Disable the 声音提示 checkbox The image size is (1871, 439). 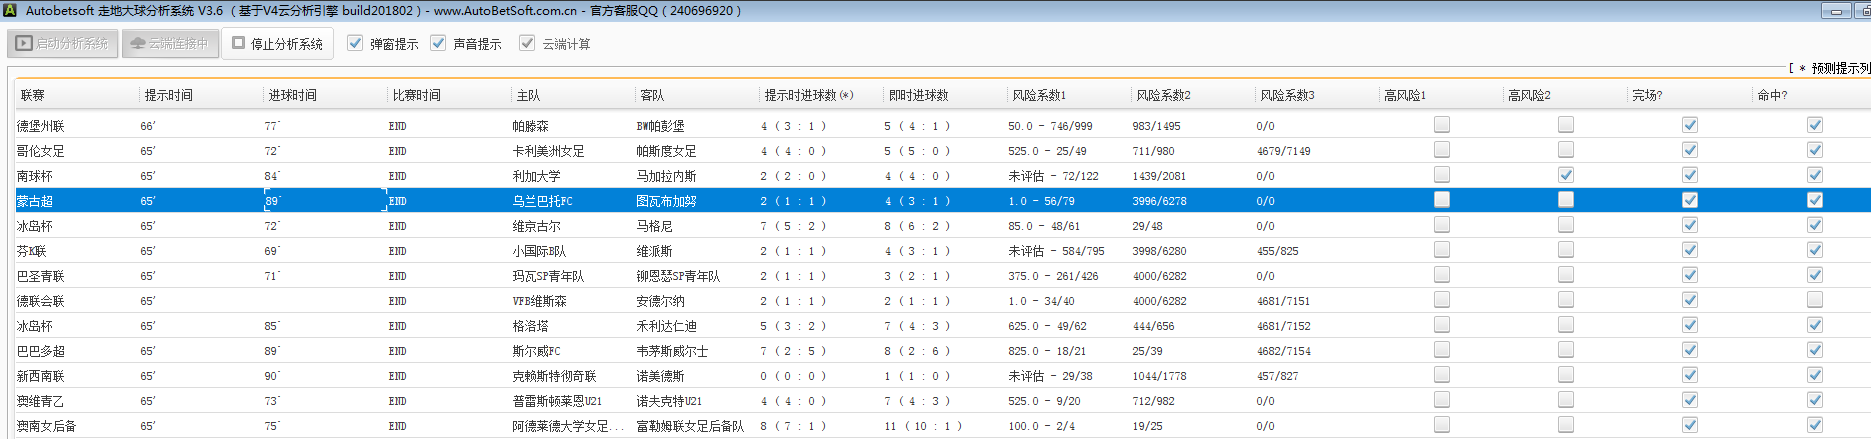438,43
